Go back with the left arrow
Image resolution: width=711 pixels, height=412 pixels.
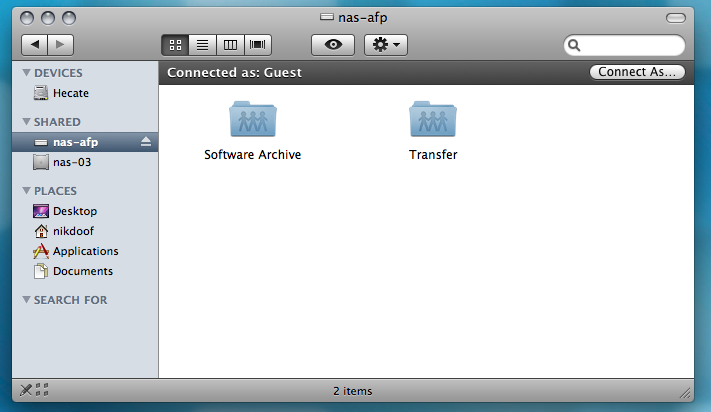(35, 45)
